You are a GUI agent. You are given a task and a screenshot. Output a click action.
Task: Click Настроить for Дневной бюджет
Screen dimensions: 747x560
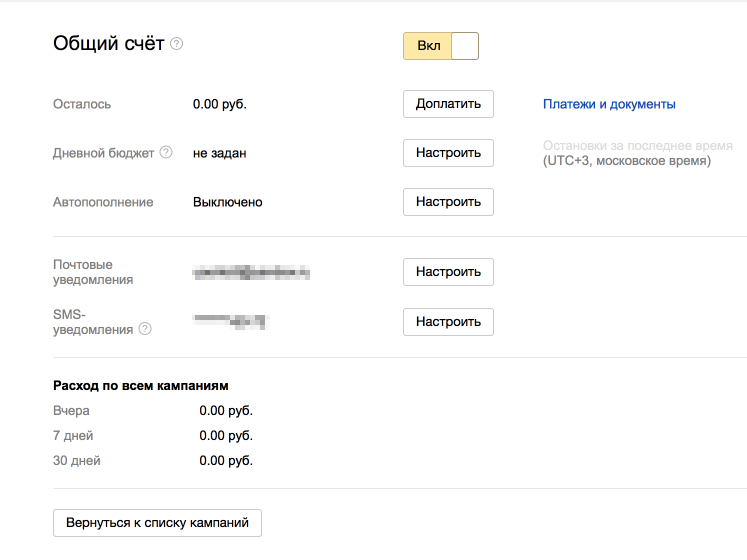click(x=448, y=153)
